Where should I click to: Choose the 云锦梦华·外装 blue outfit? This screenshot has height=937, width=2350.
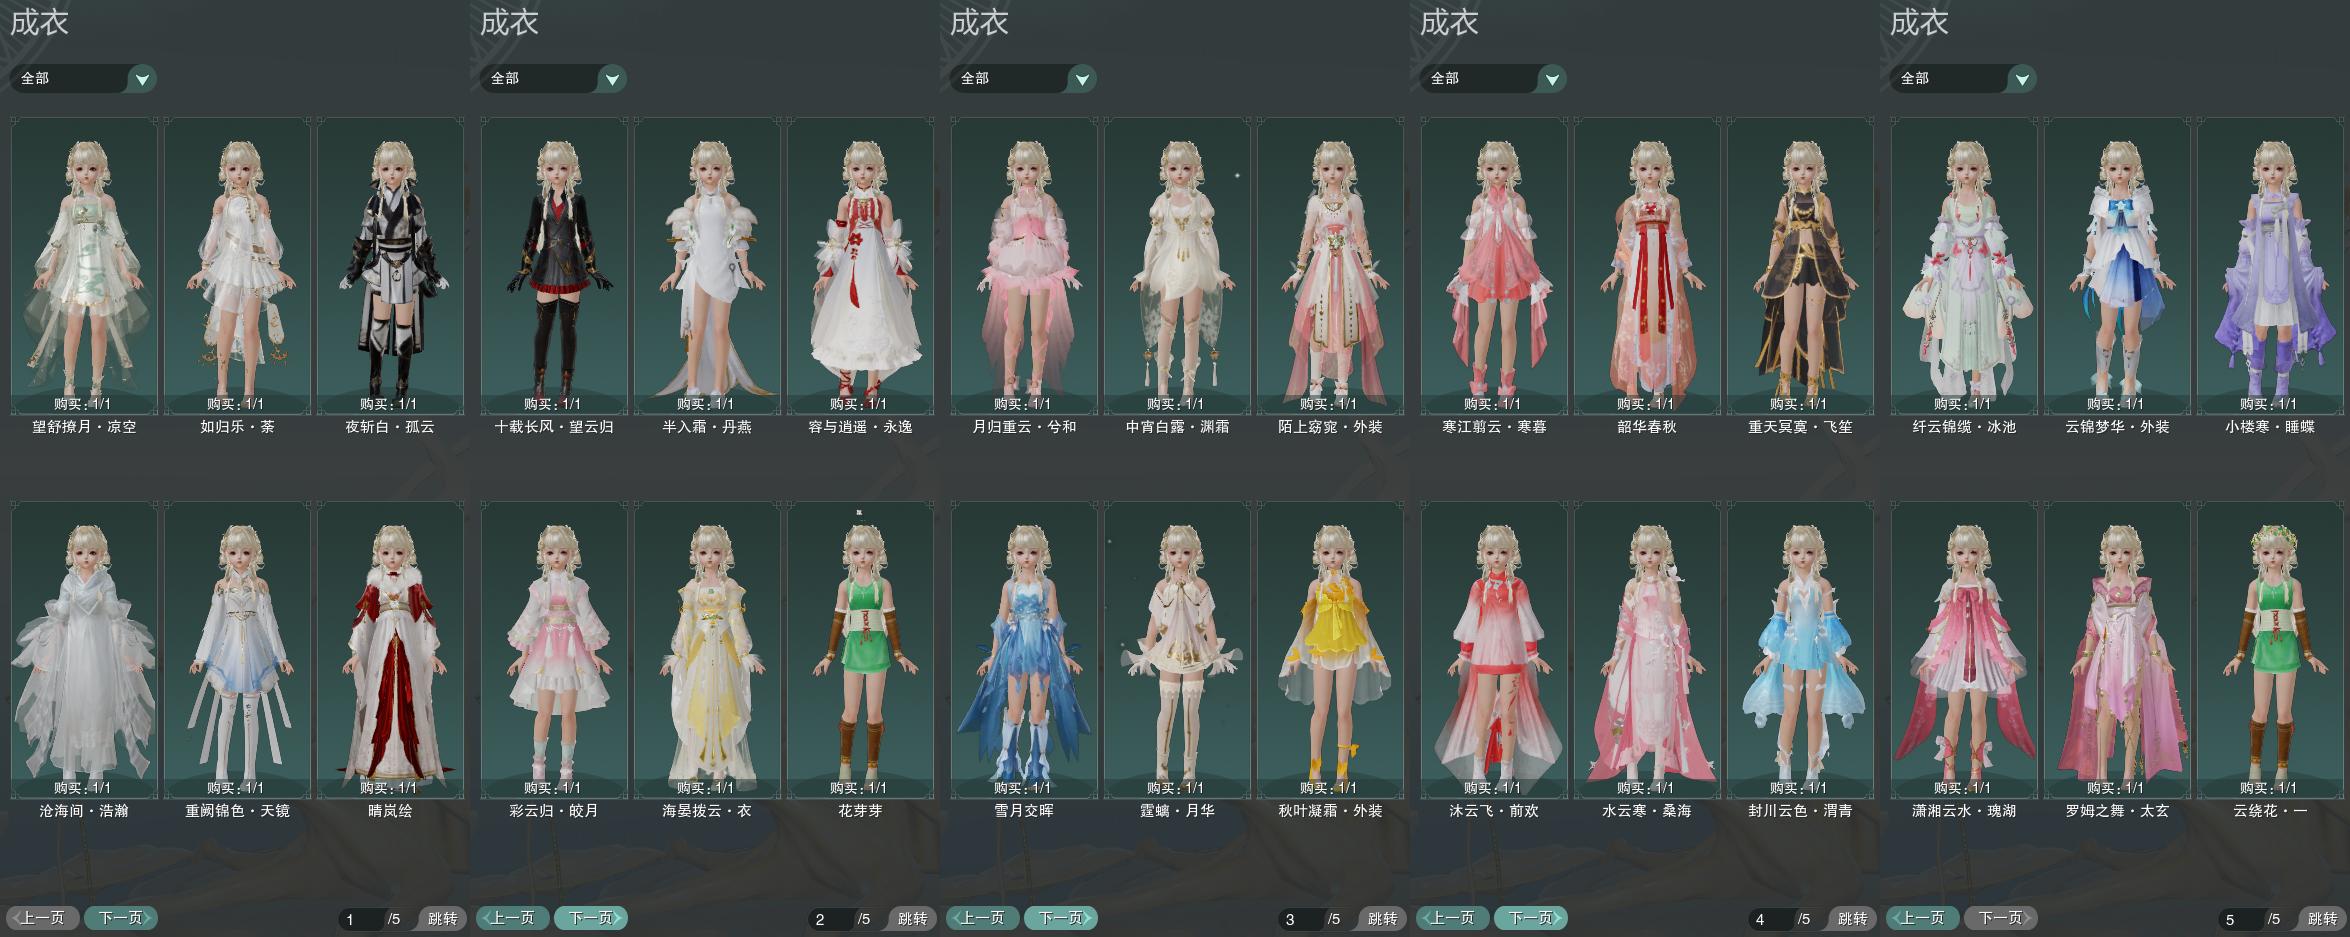2118,266
